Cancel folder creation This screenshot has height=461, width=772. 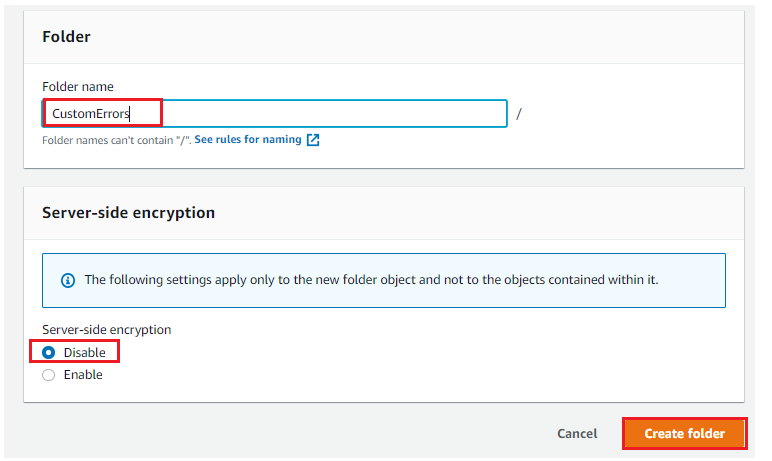pyautogui.click(x=577, y=433)
